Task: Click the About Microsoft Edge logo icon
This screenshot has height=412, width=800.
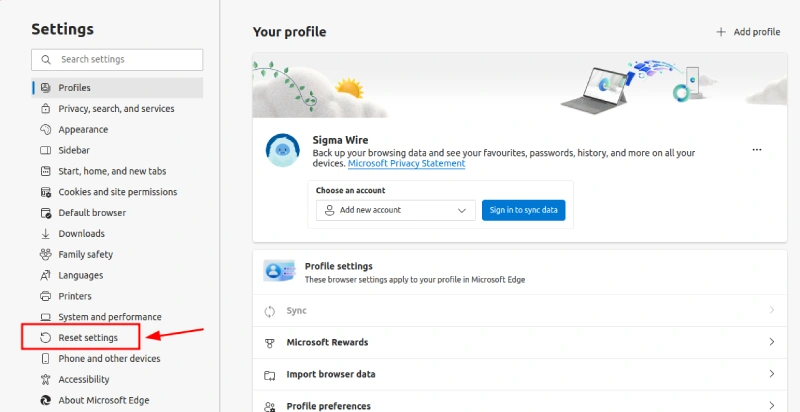Action: (45, 400)
